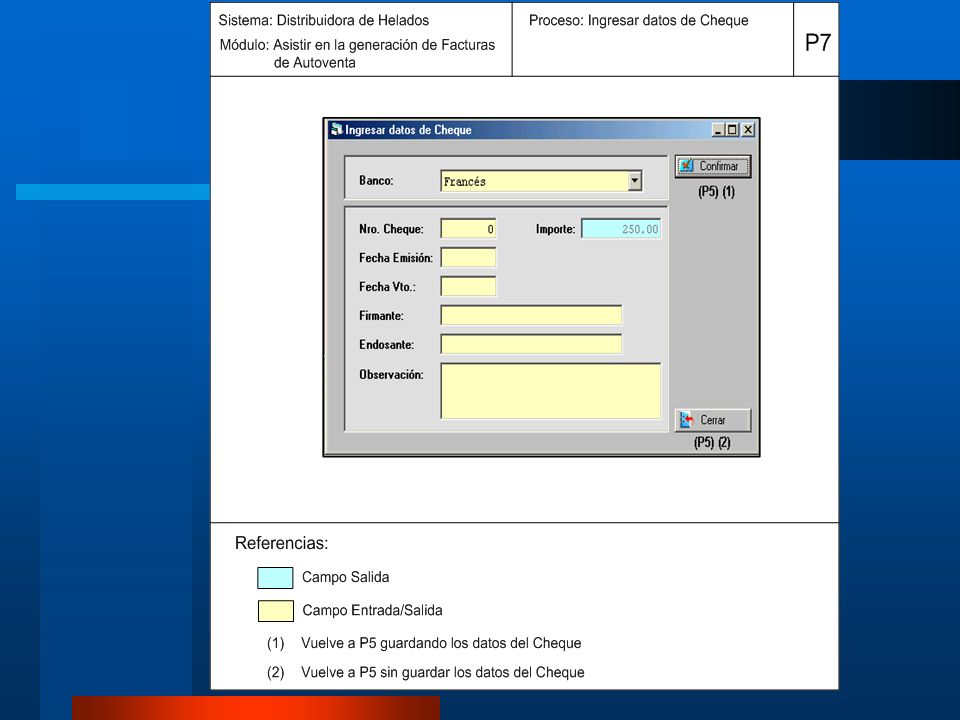Click the '(P5) (1)' note under Confirmar
Viewport: 960px width, 720px height.
[716, 192]
